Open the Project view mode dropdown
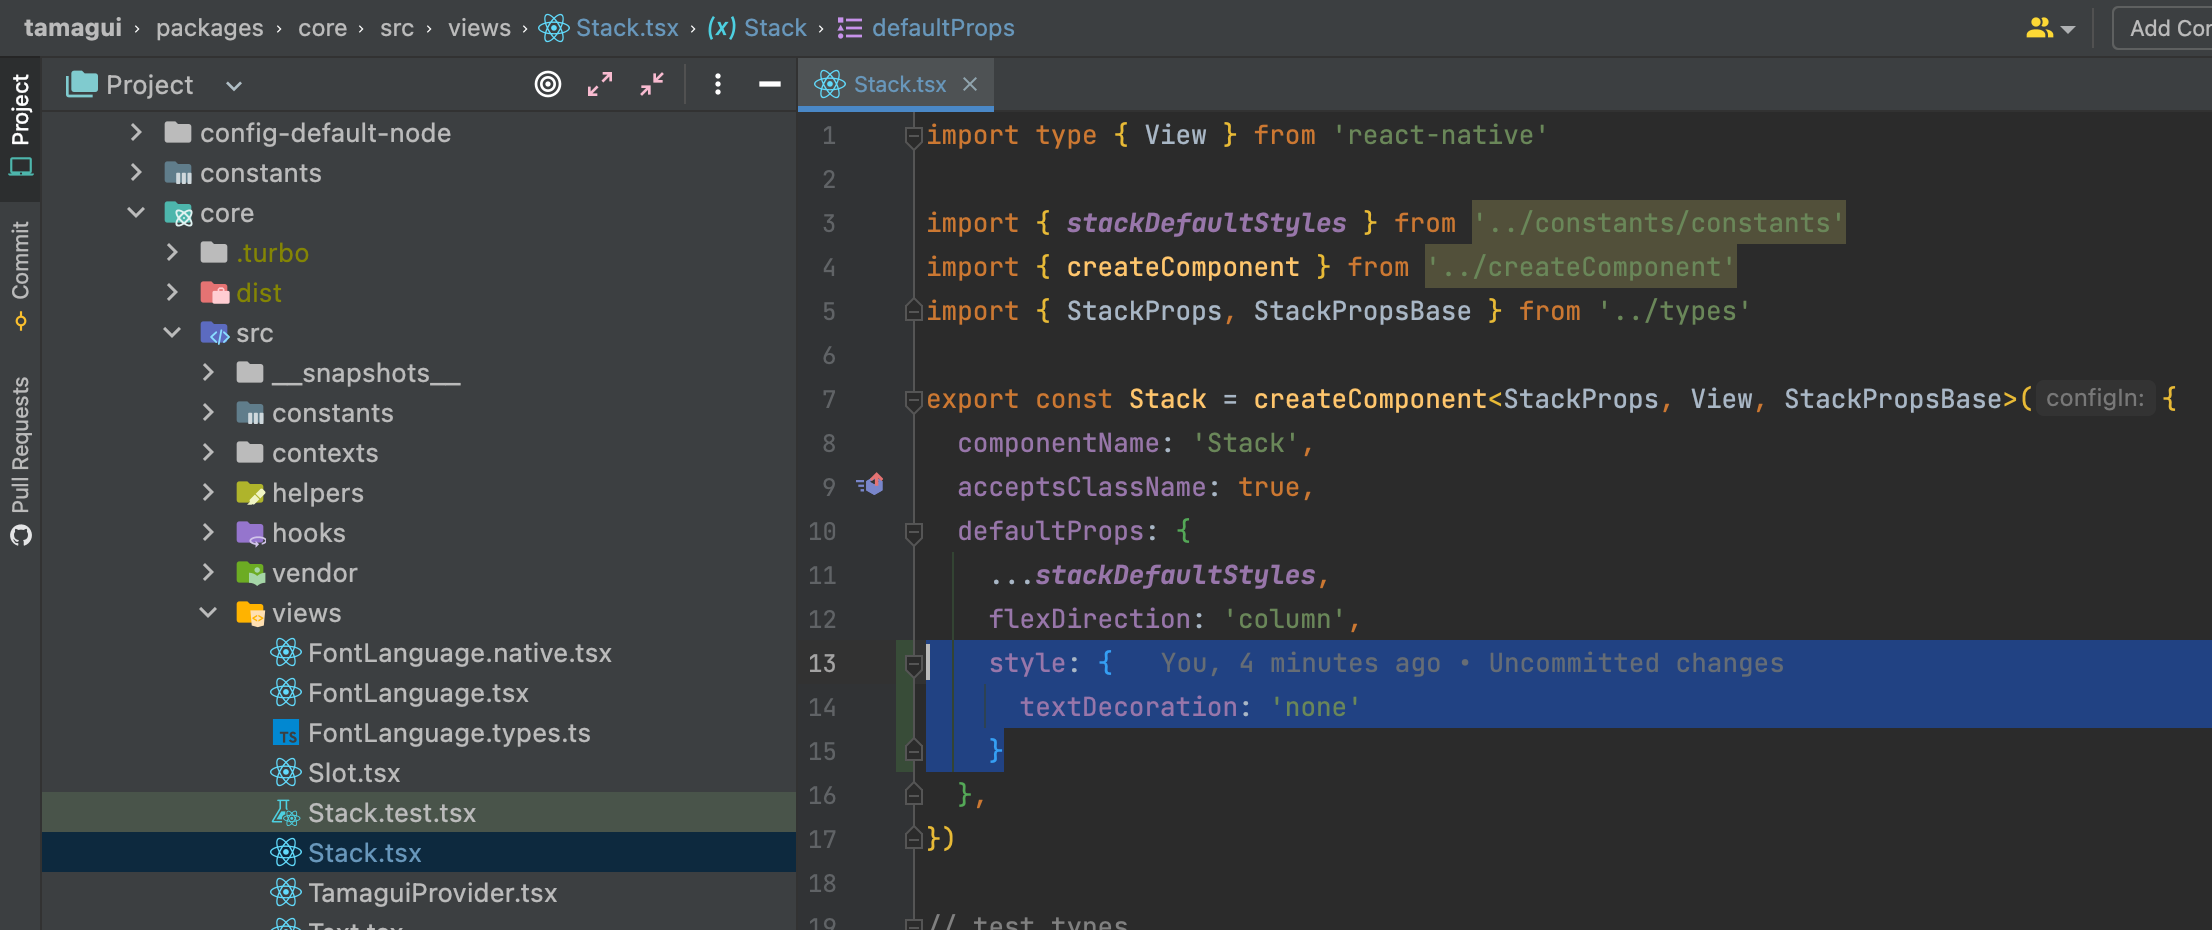Viewport: 2212px width, 930px height. coord(232,85)
